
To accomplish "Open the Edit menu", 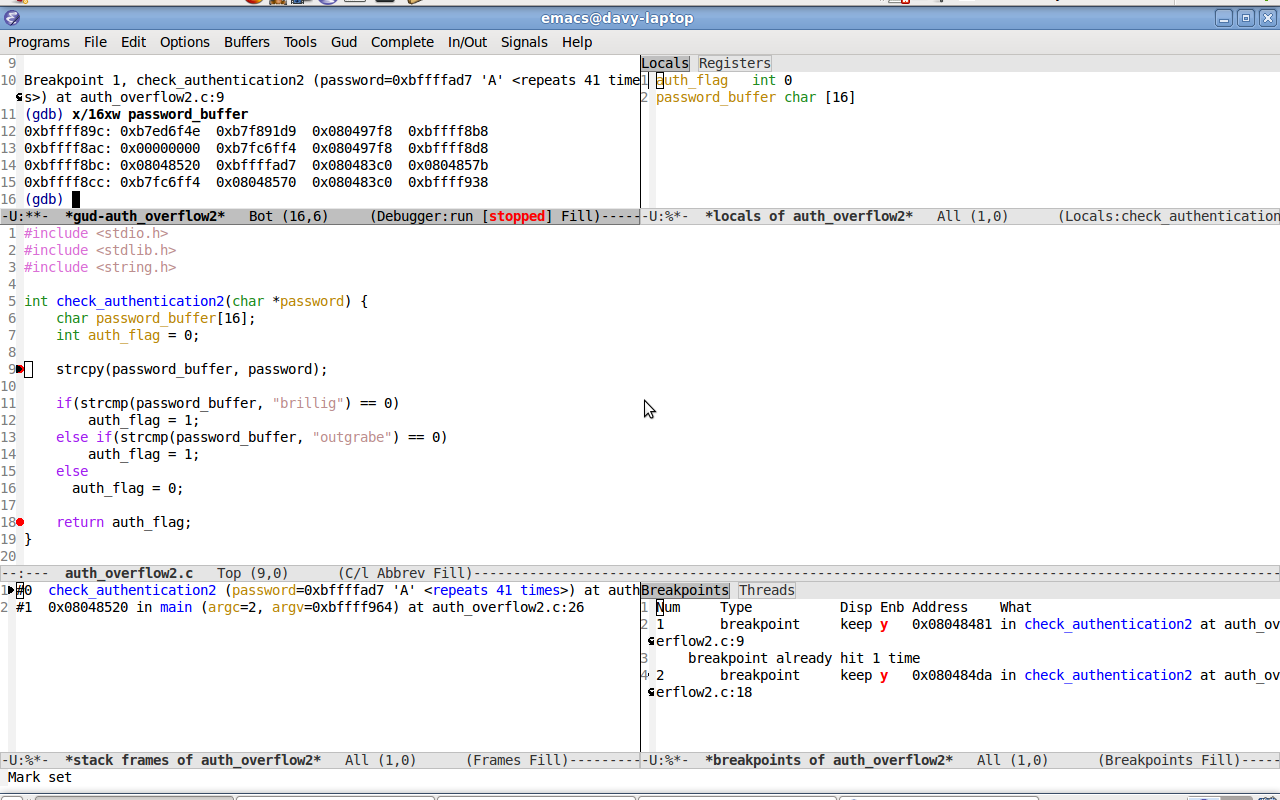I will click(133, 42).
